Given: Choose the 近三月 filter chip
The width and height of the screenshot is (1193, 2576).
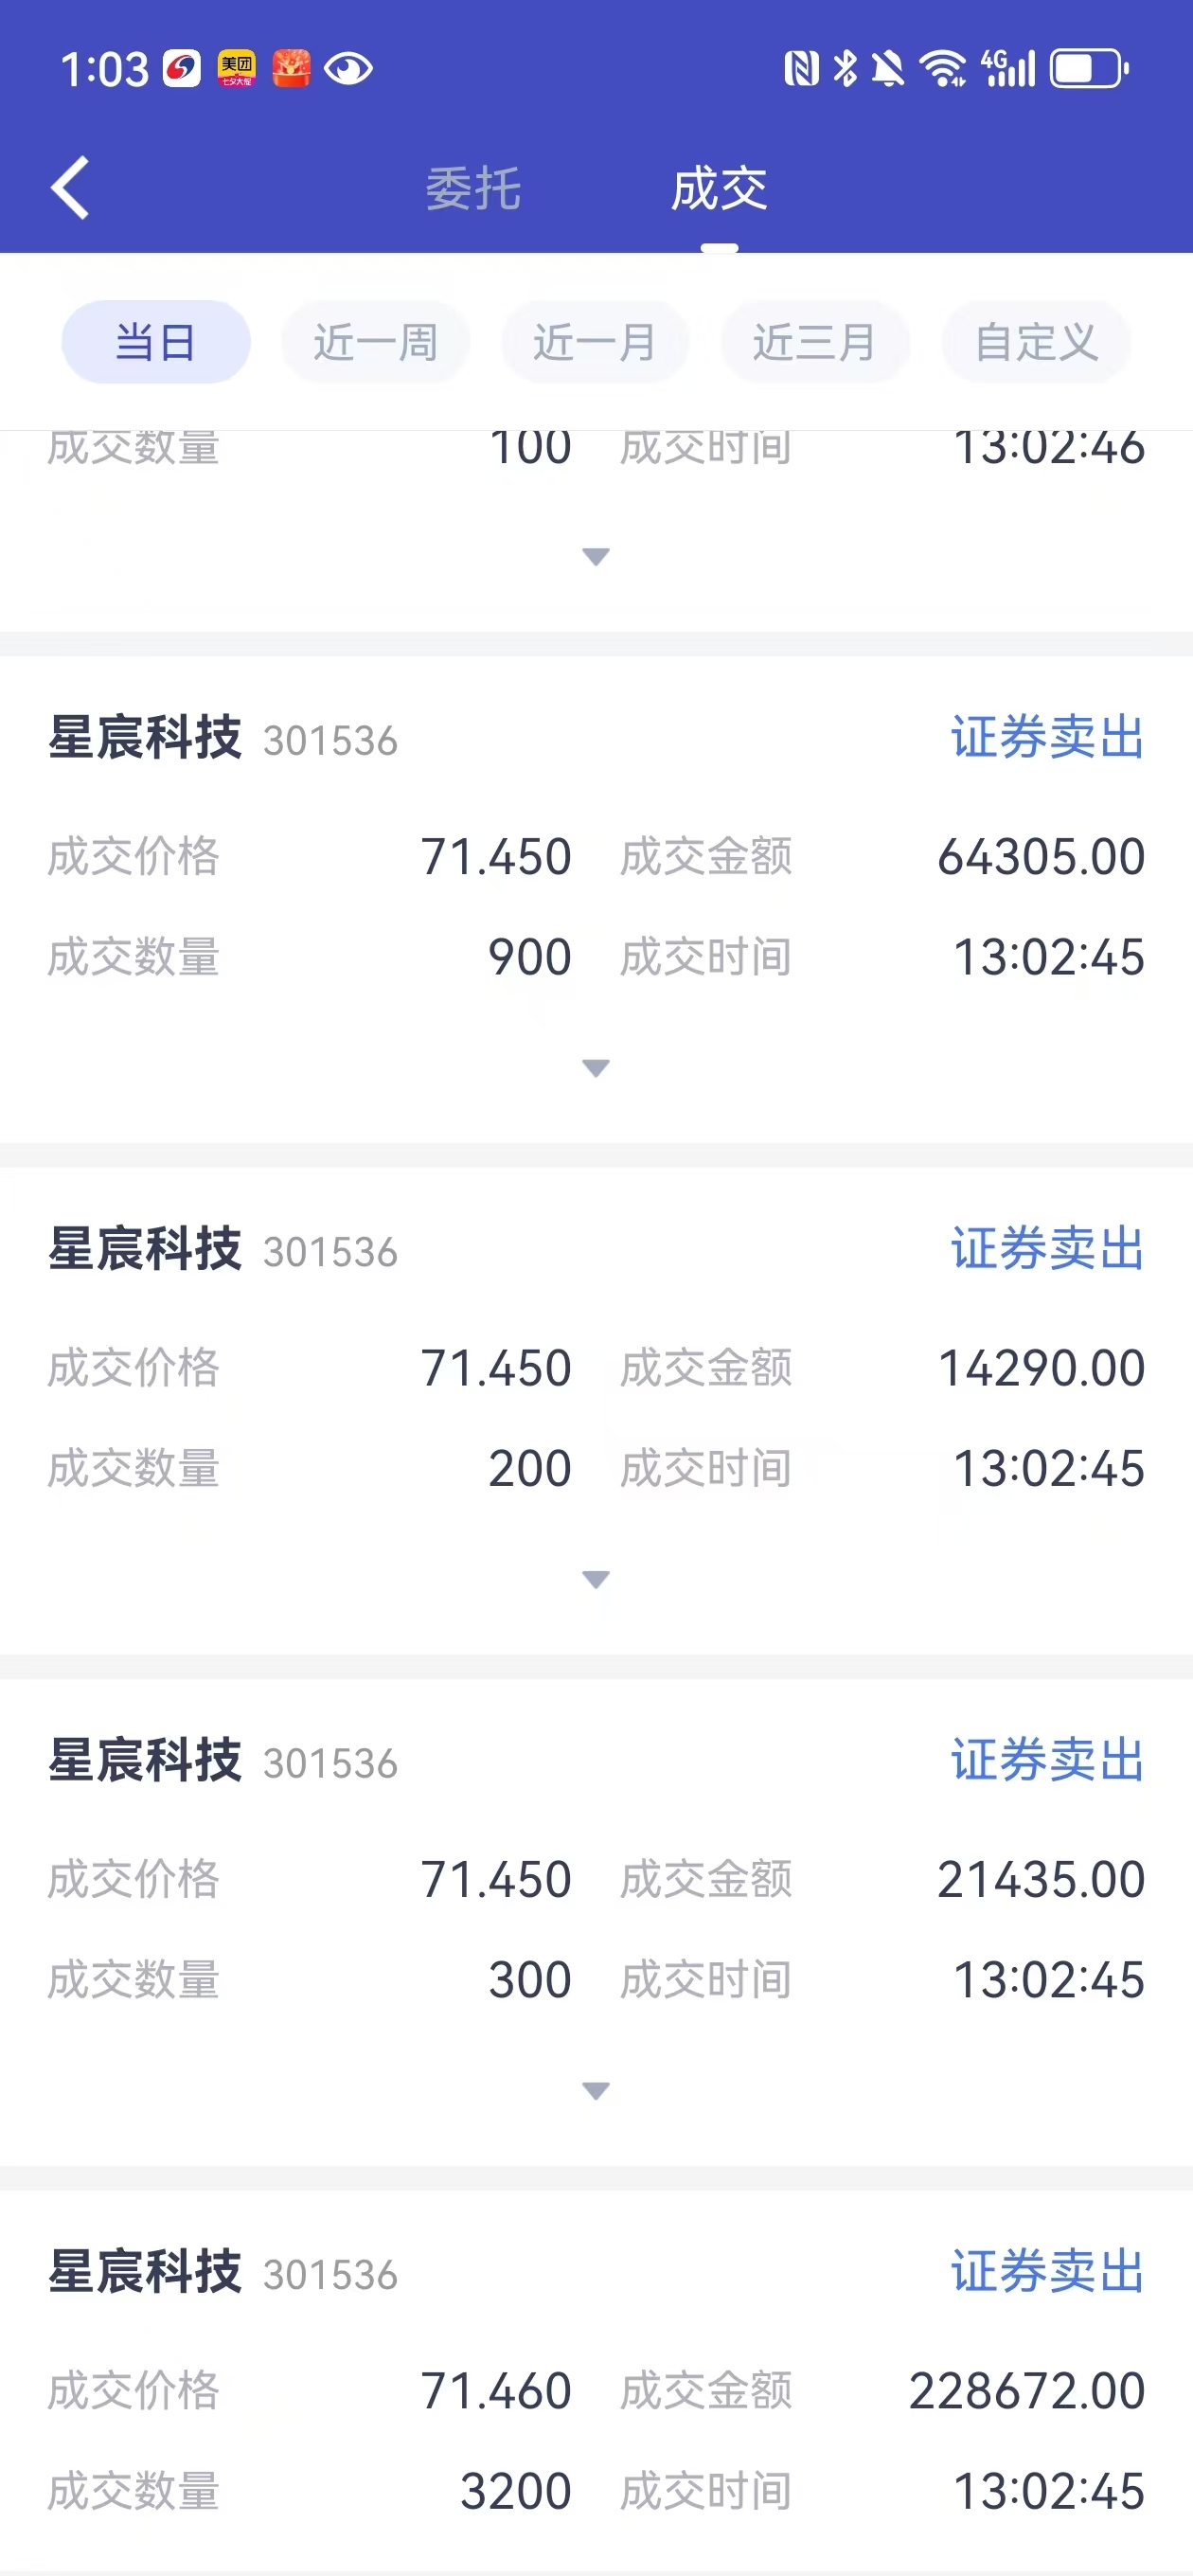Looking at the screenshot, I should click(815, 342).
